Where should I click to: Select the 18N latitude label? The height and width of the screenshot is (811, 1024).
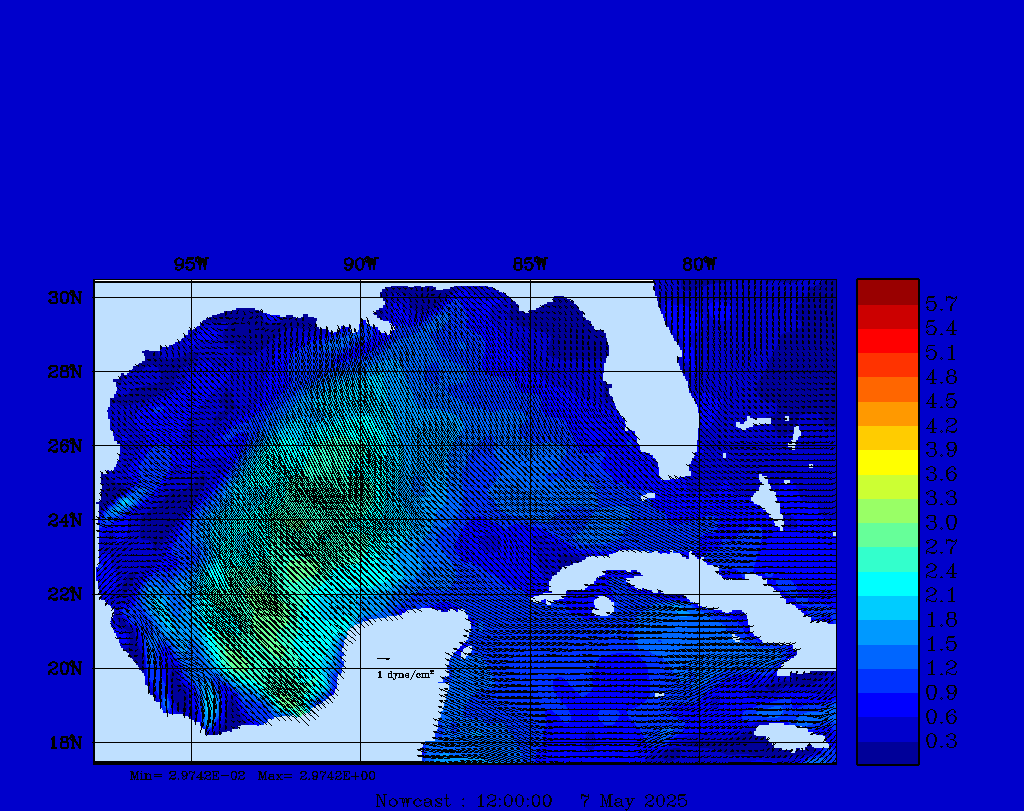(x=65, y=743)
